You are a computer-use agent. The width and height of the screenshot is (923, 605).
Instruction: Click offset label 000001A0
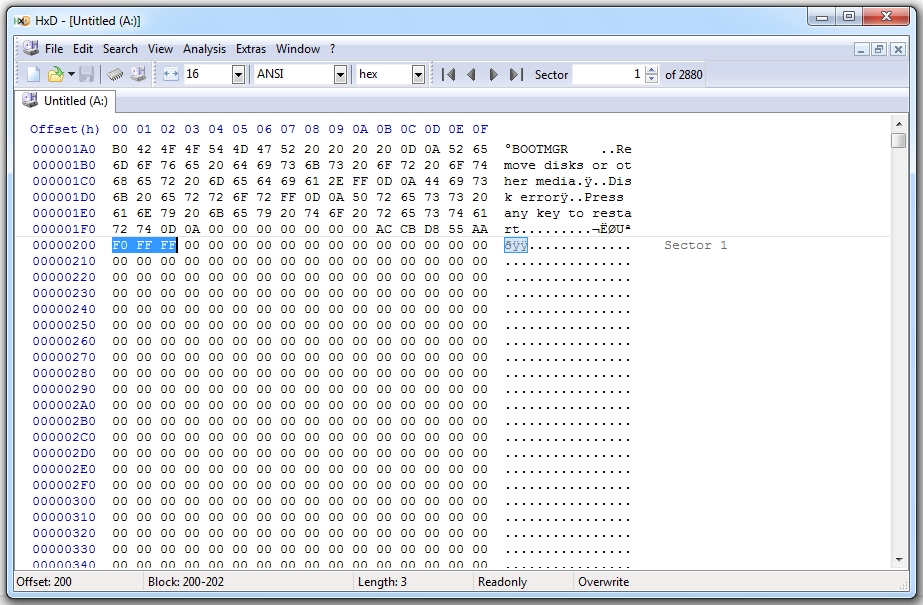click(x=64, y=149)
